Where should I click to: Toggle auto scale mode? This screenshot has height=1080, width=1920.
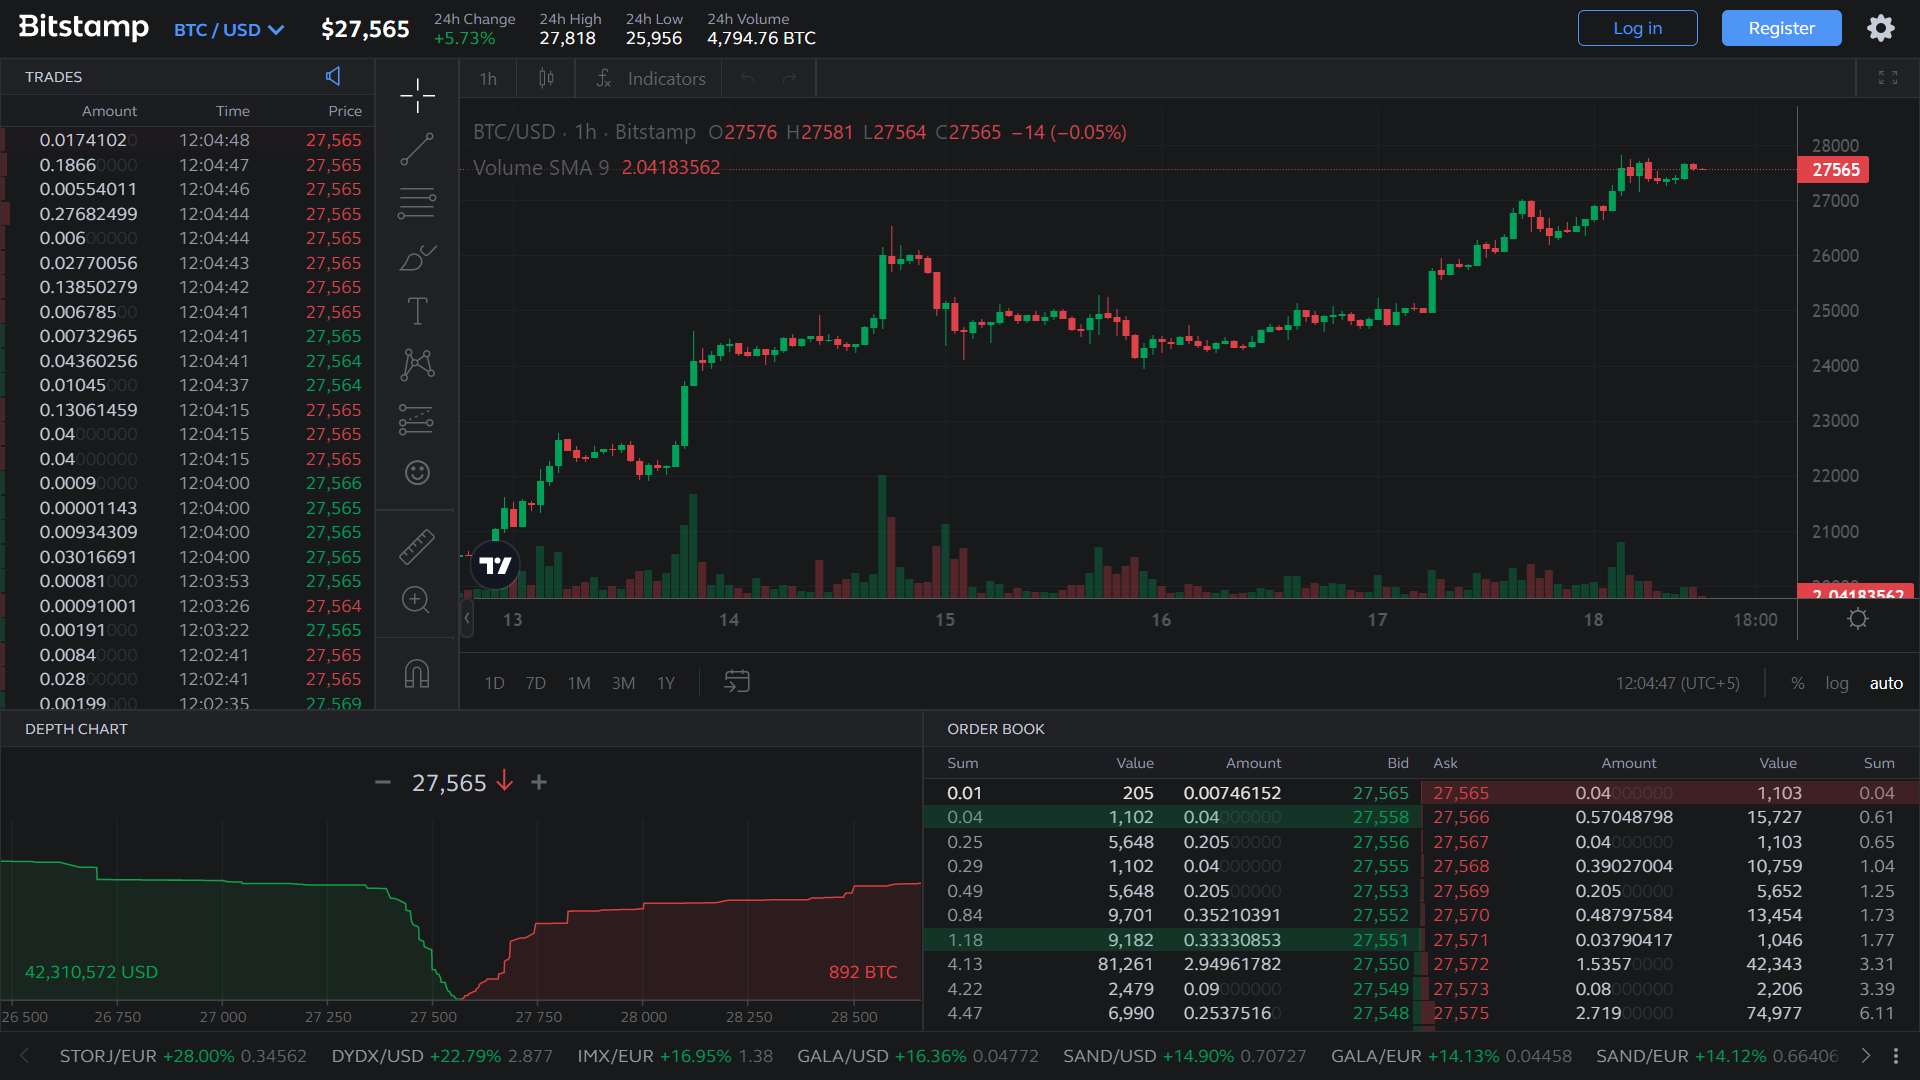click(1886, 683)
